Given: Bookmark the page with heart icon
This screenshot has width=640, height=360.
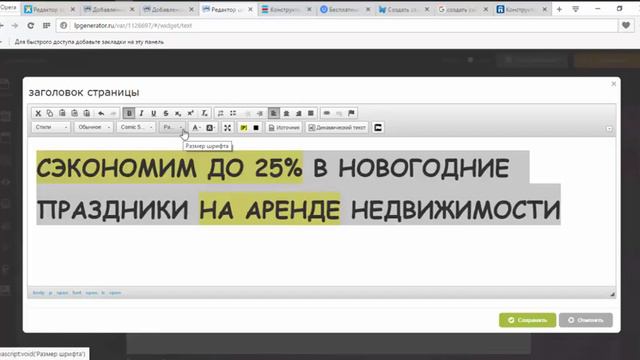Looking at the screenshot, I should (x=626, y=25).
